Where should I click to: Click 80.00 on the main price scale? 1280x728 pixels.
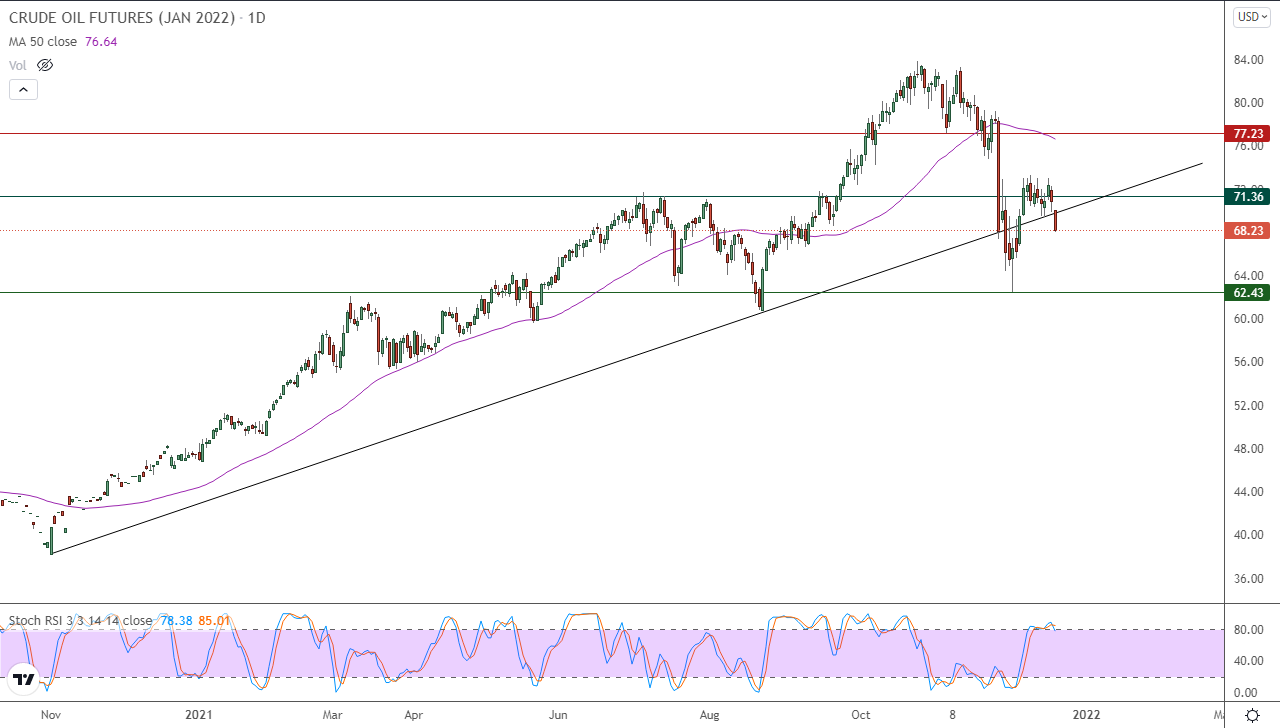pos(1249,103)
